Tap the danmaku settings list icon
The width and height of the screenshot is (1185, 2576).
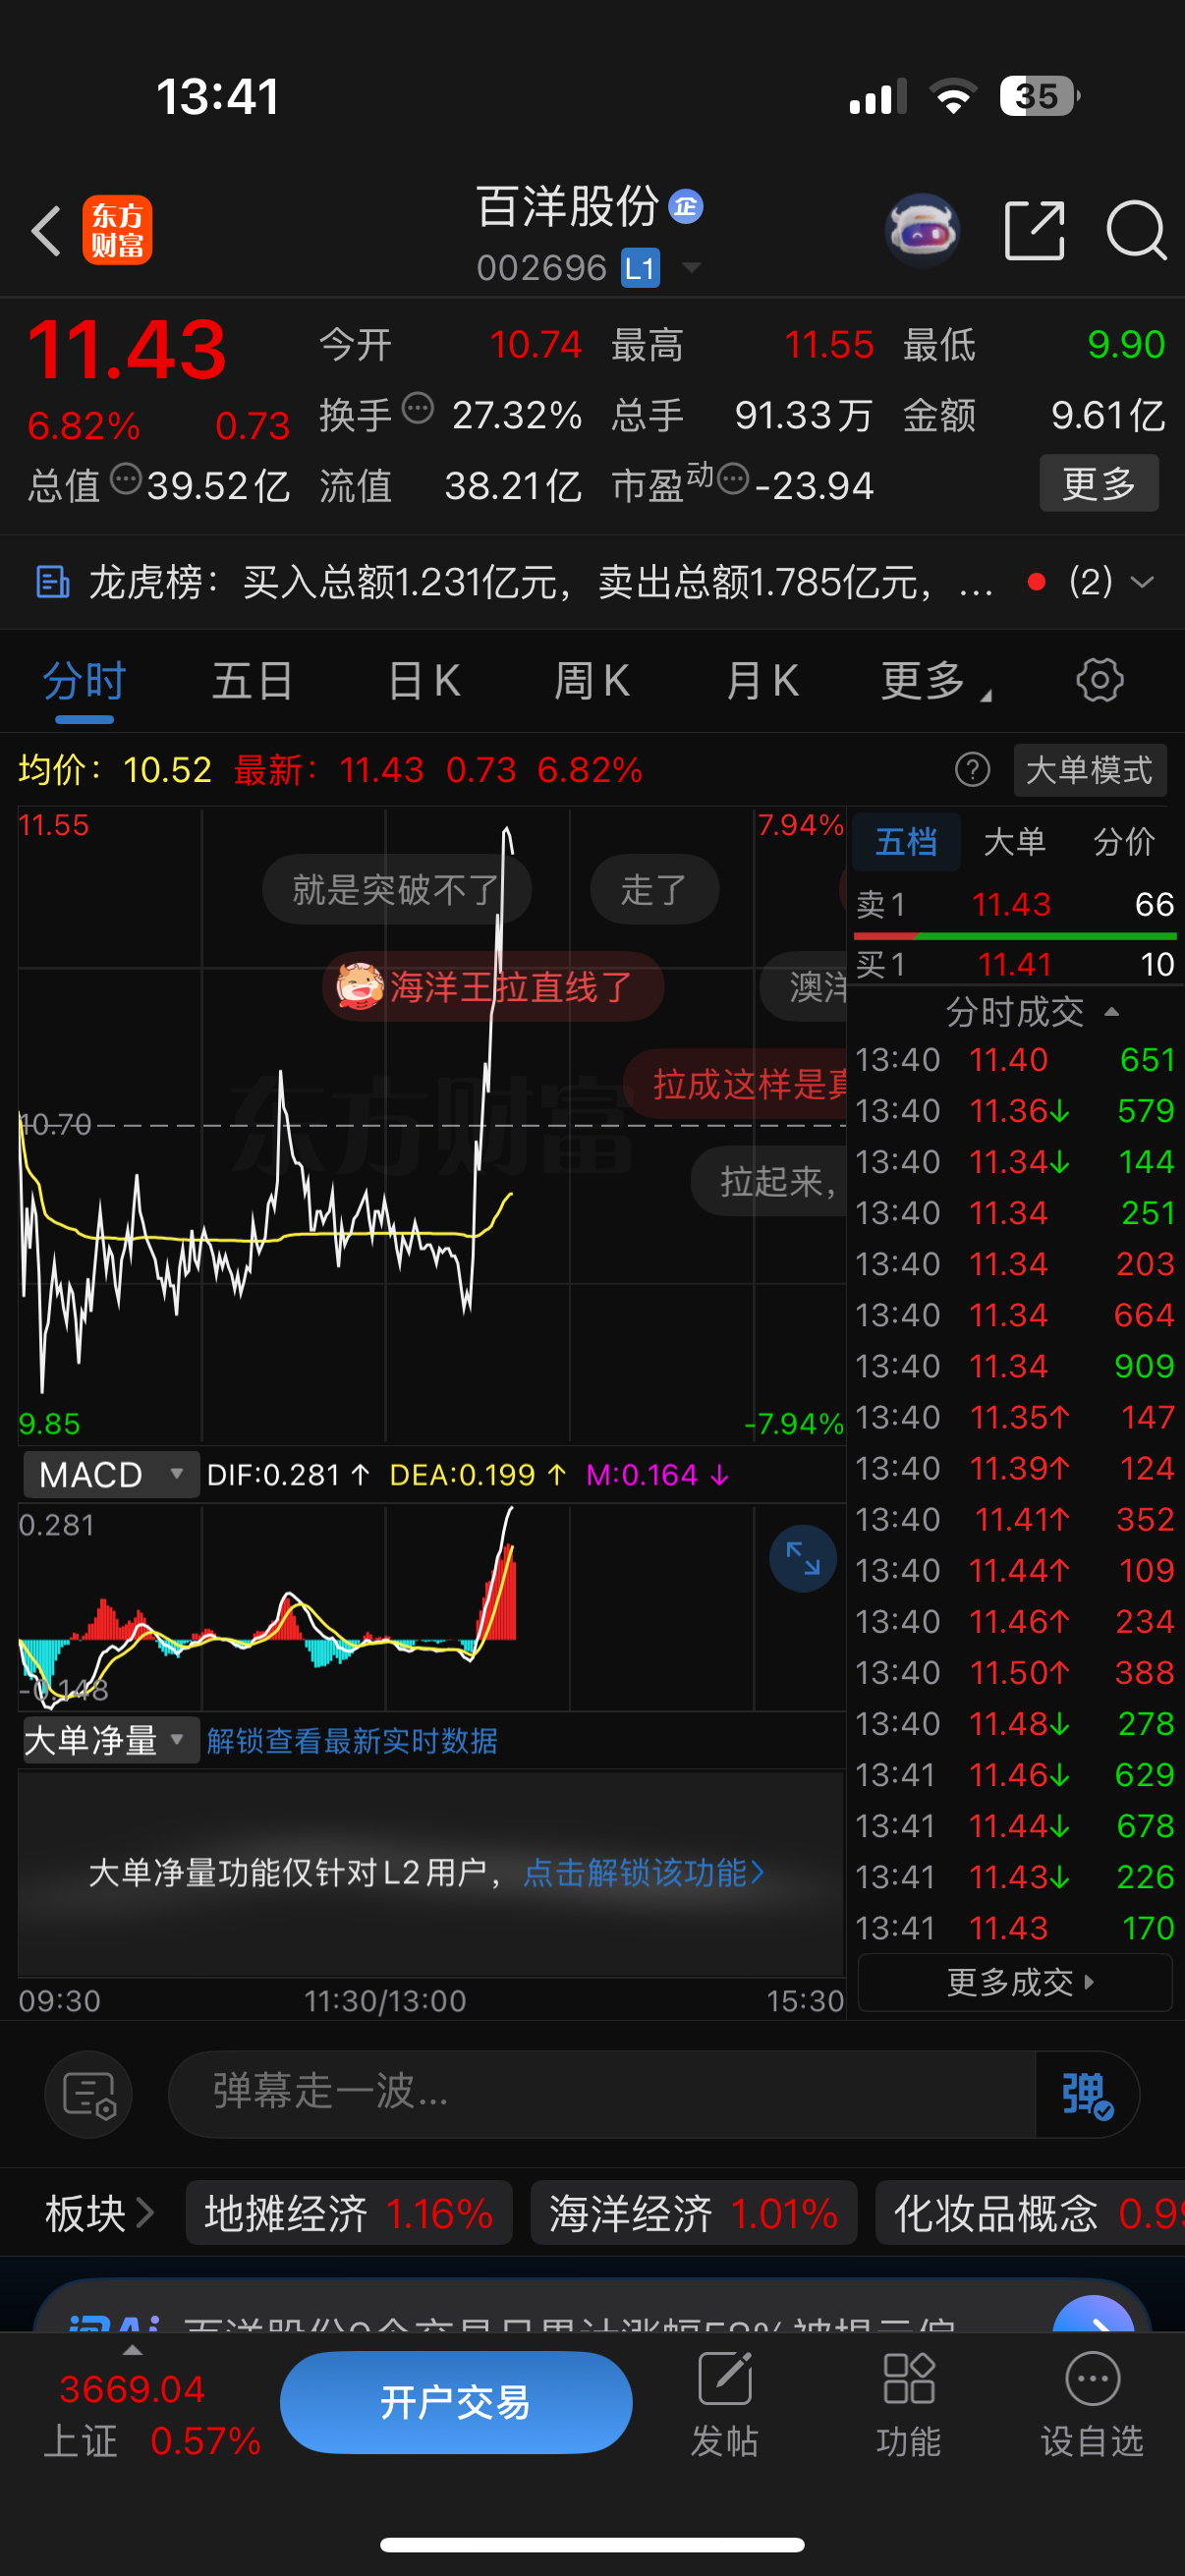[89, 2094]
